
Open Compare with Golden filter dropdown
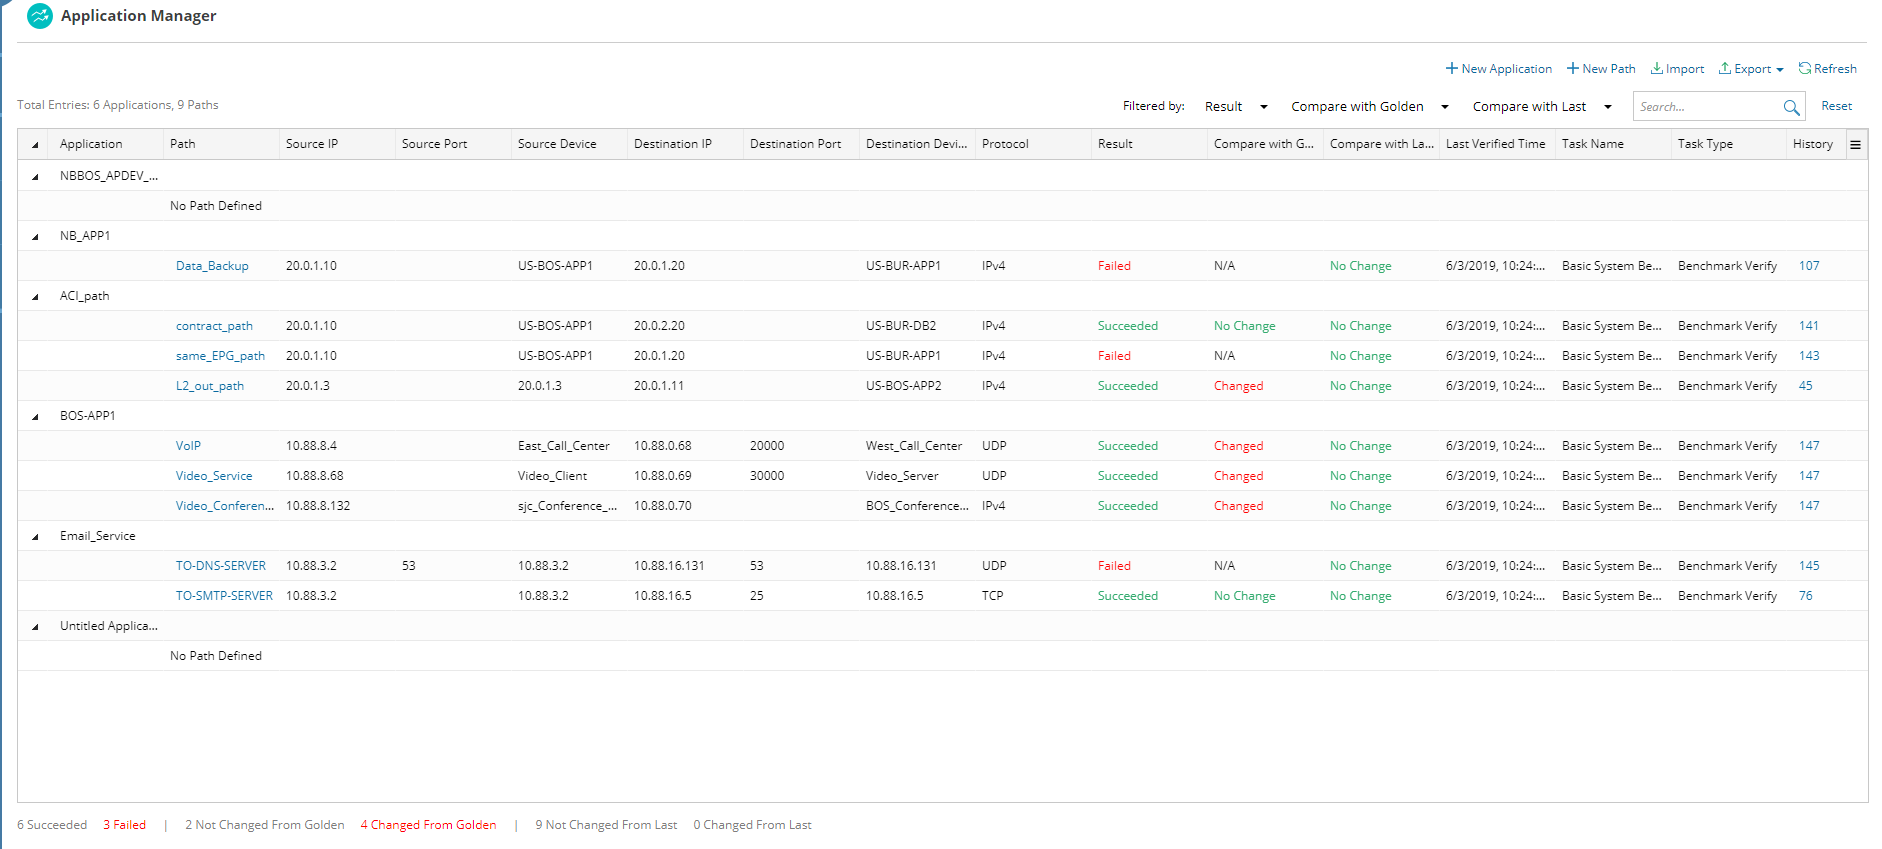pyautogui.click(x=1369, y=107)
